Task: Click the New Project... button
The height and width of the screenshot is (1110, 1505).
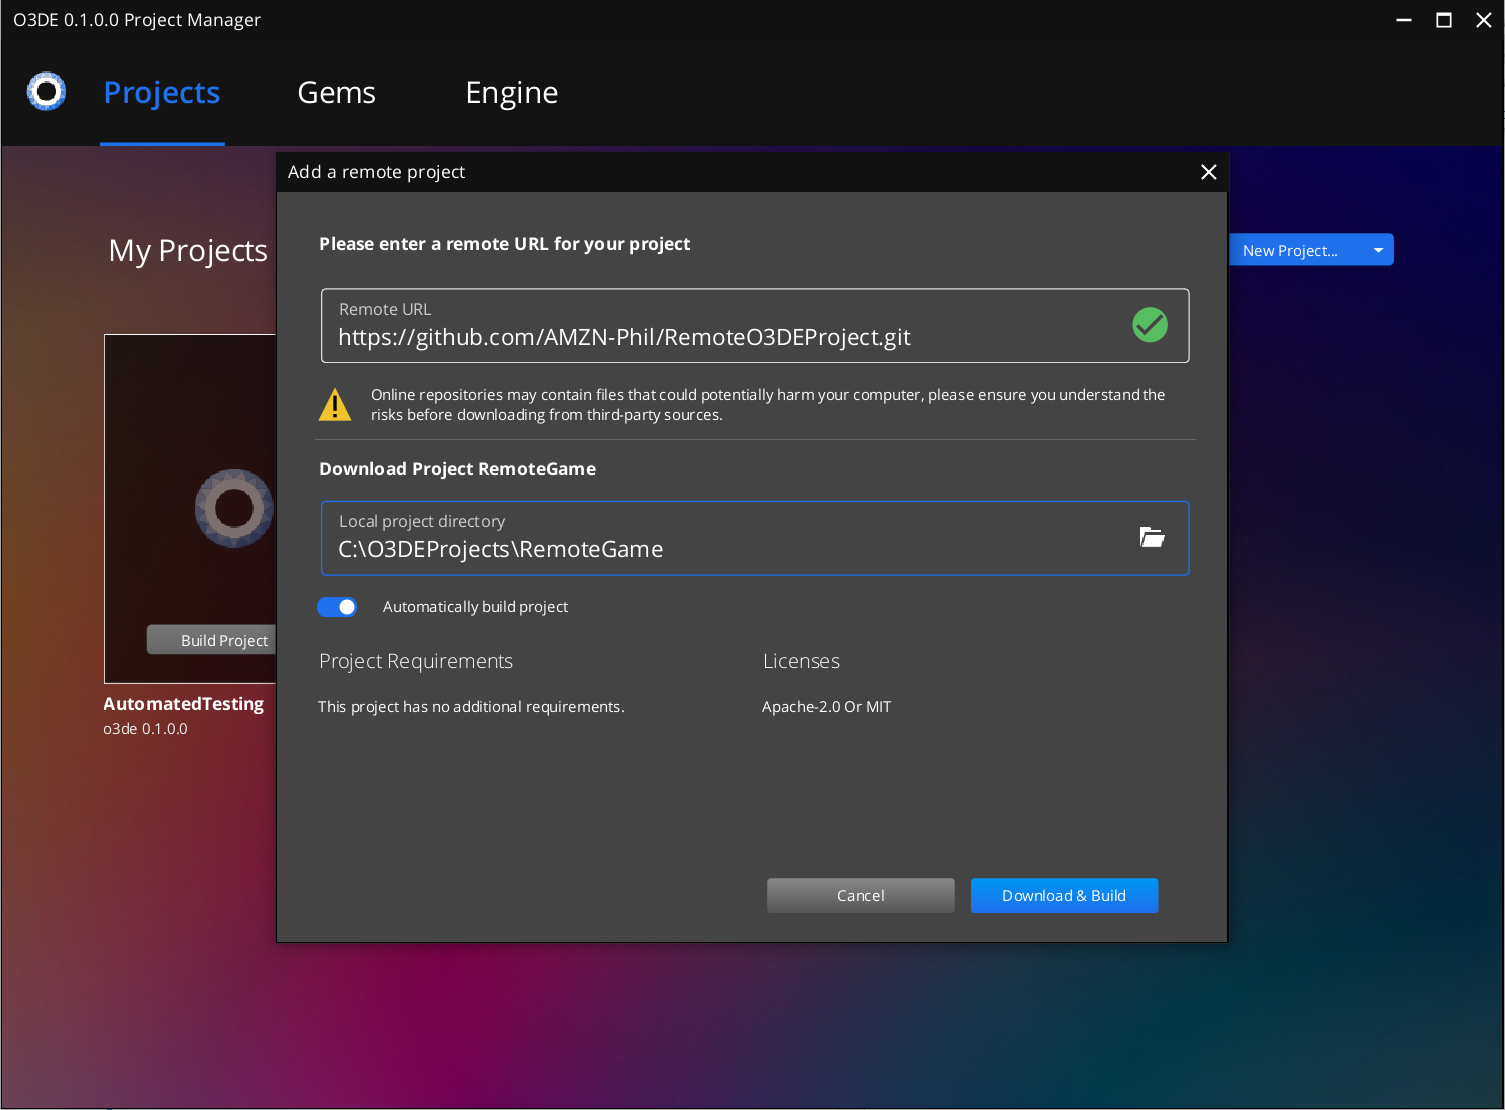Action: 1292,249
